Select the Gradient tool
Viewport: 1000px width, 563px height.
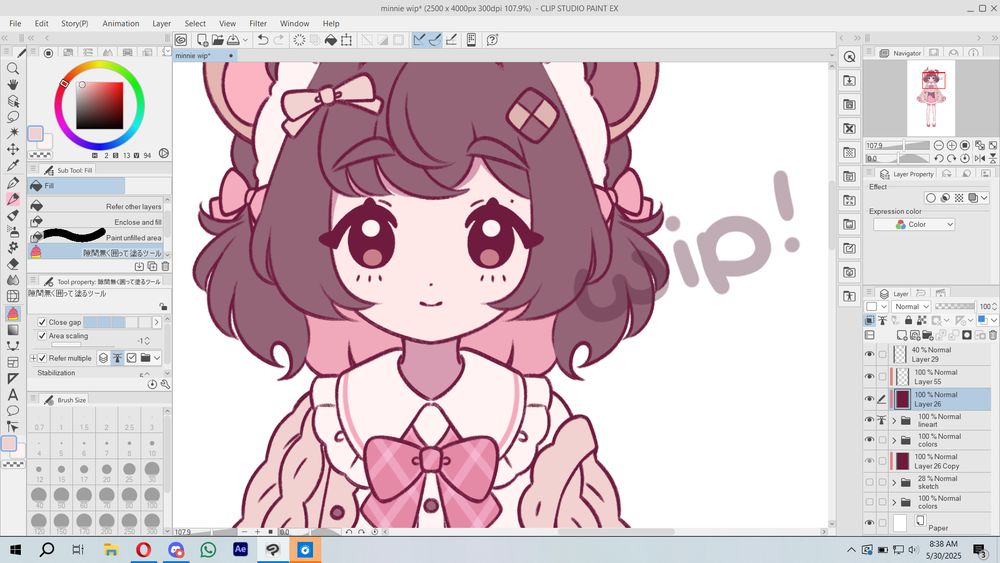(x=13, y=330)
